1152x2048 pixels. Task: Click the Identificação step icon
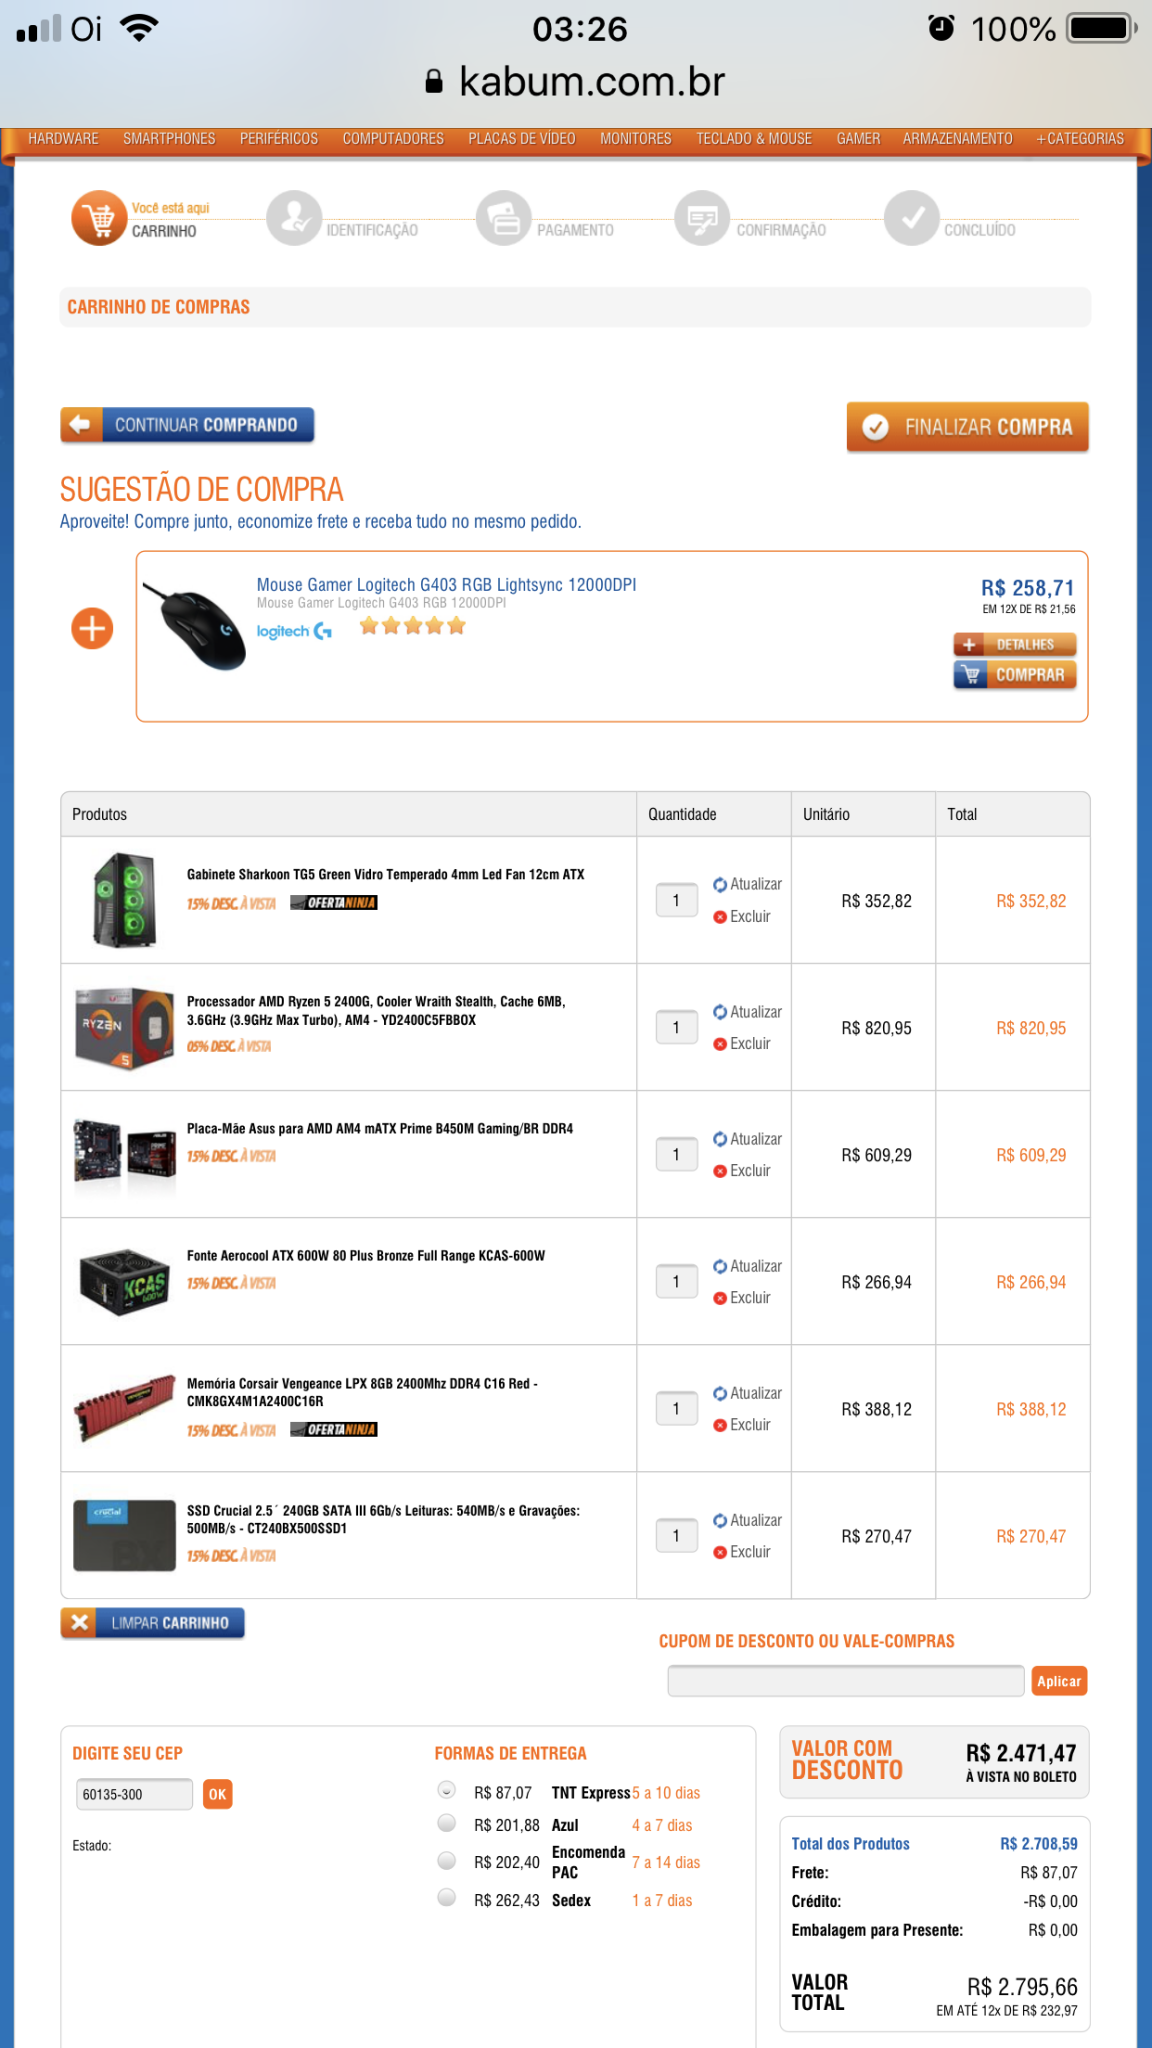click(294, 218)
